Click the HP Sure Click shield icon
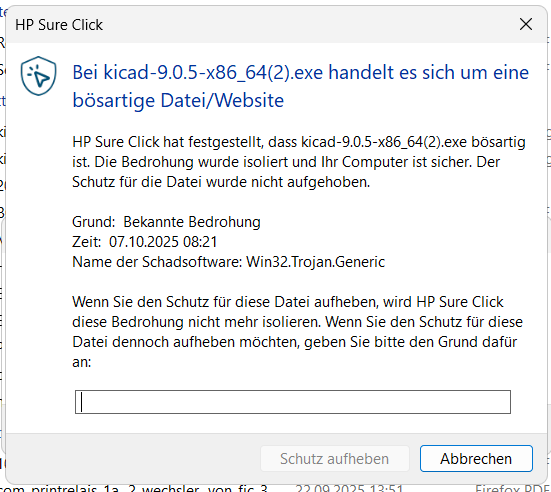This screenshot has width=551, height=492. pyautogui.click(x=38, y=76)
